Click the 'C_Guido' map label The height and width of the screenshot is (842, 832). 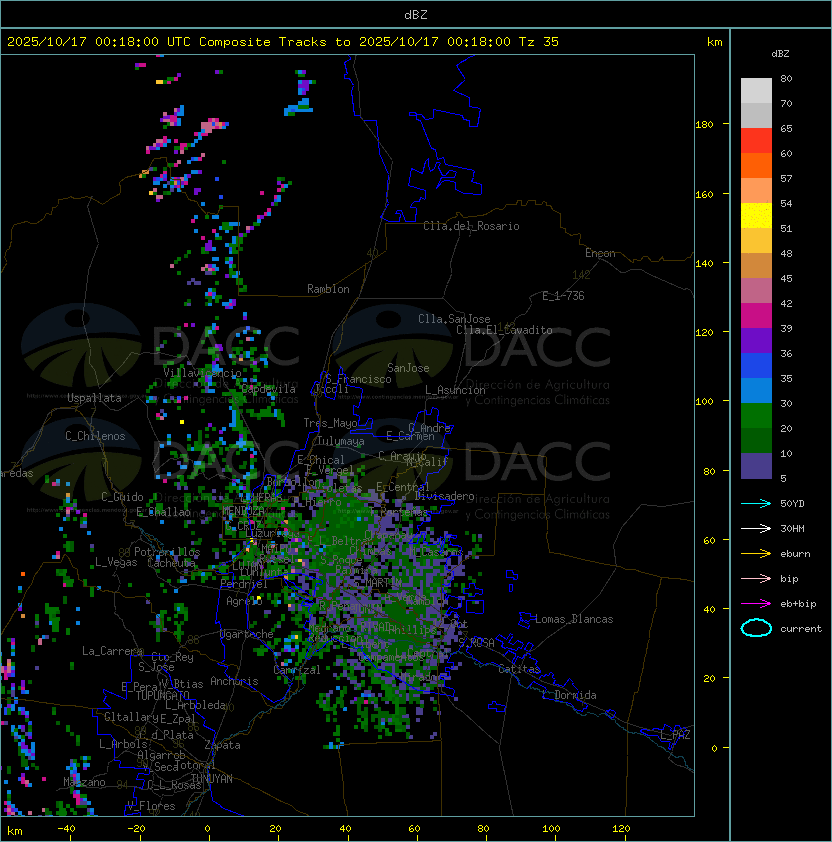(122, 497)
